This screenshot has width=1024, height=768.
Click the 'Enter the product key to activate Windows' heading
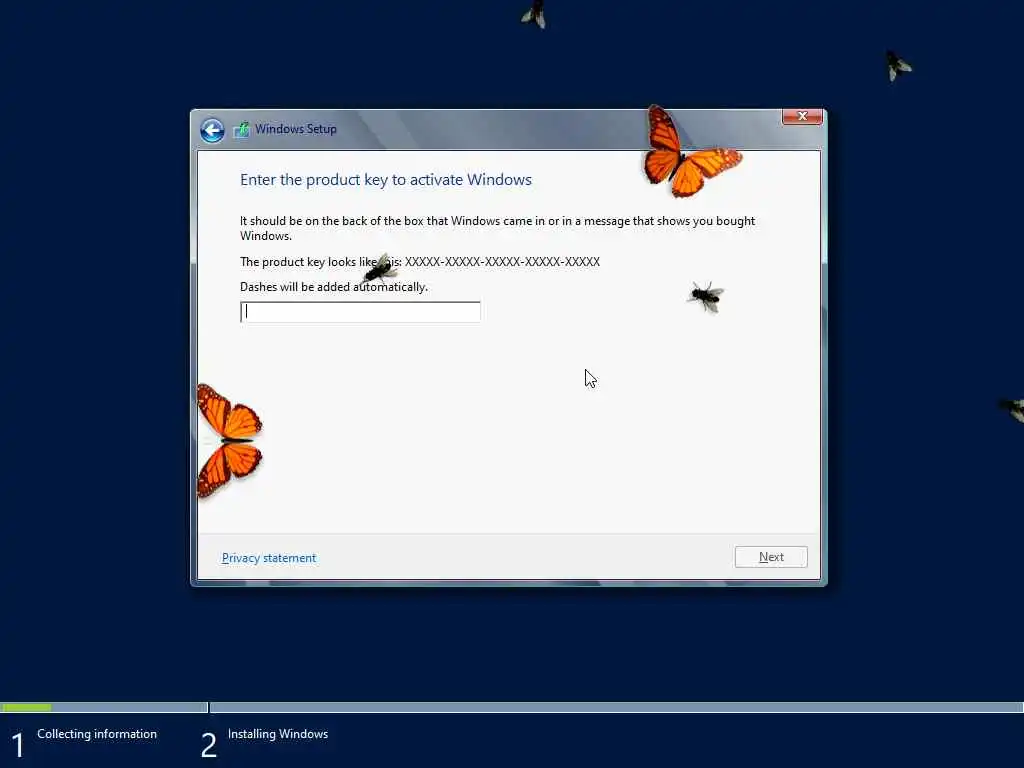tap(386, 180)
